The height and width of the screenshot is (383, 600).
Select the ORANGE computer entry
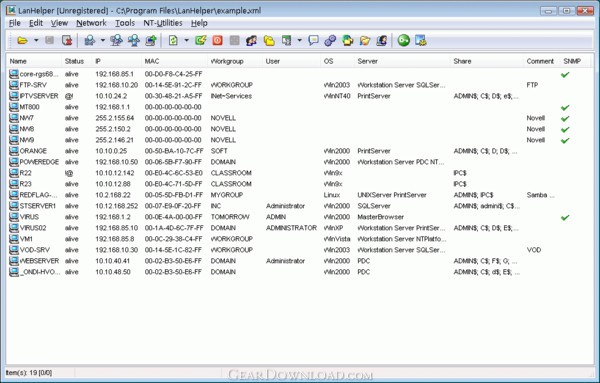click(33, 151)
